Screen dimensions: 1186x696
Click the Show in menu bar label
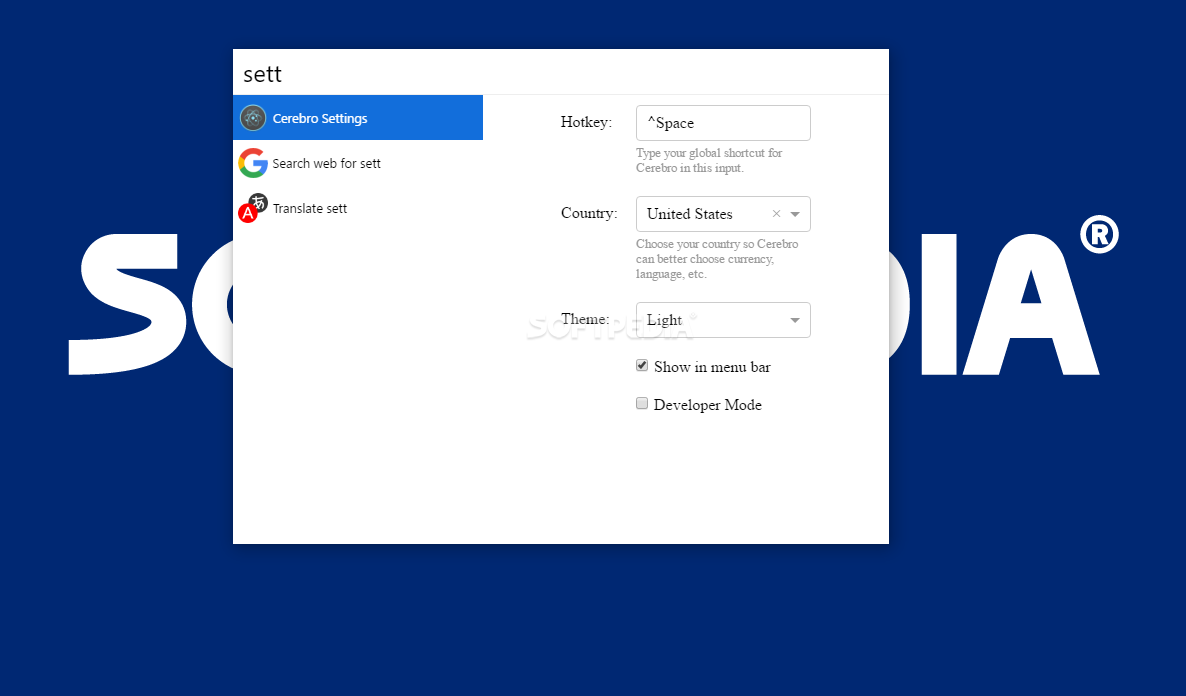(712, 367)
